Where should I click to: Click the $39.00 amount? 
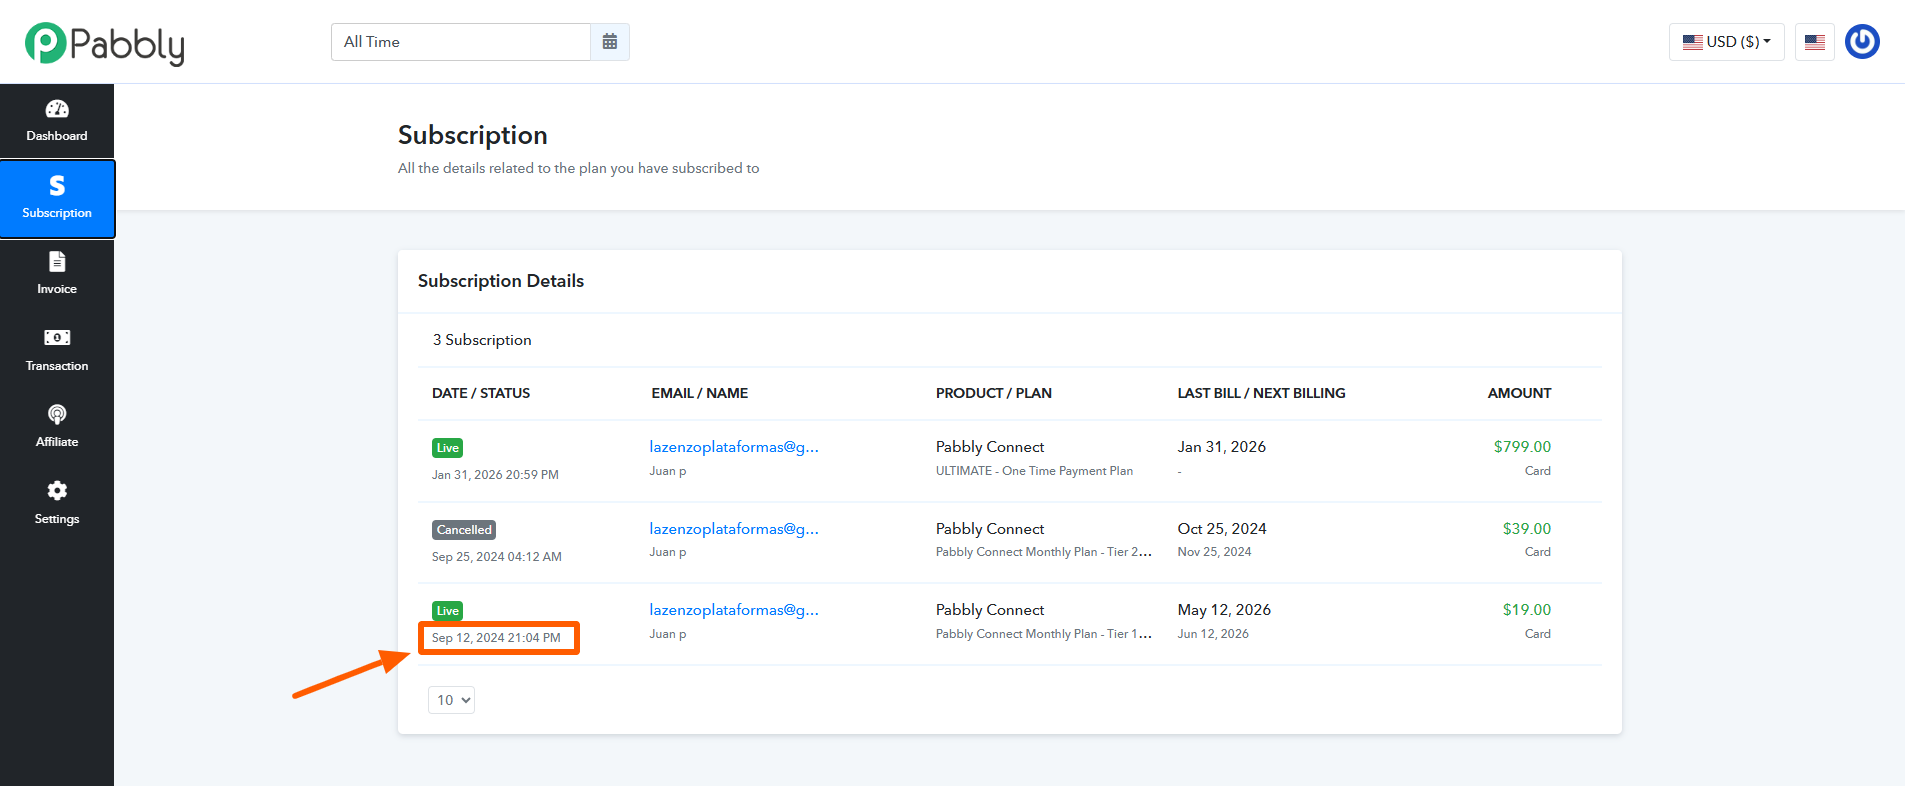point(1527,529)
